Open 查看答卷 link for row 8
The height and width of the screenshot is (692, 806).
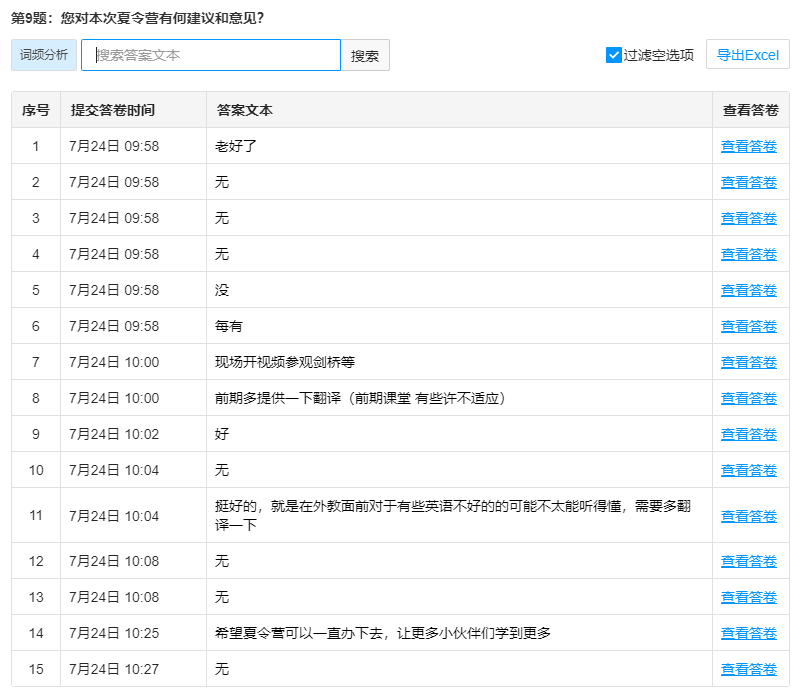tap(748, 398)
